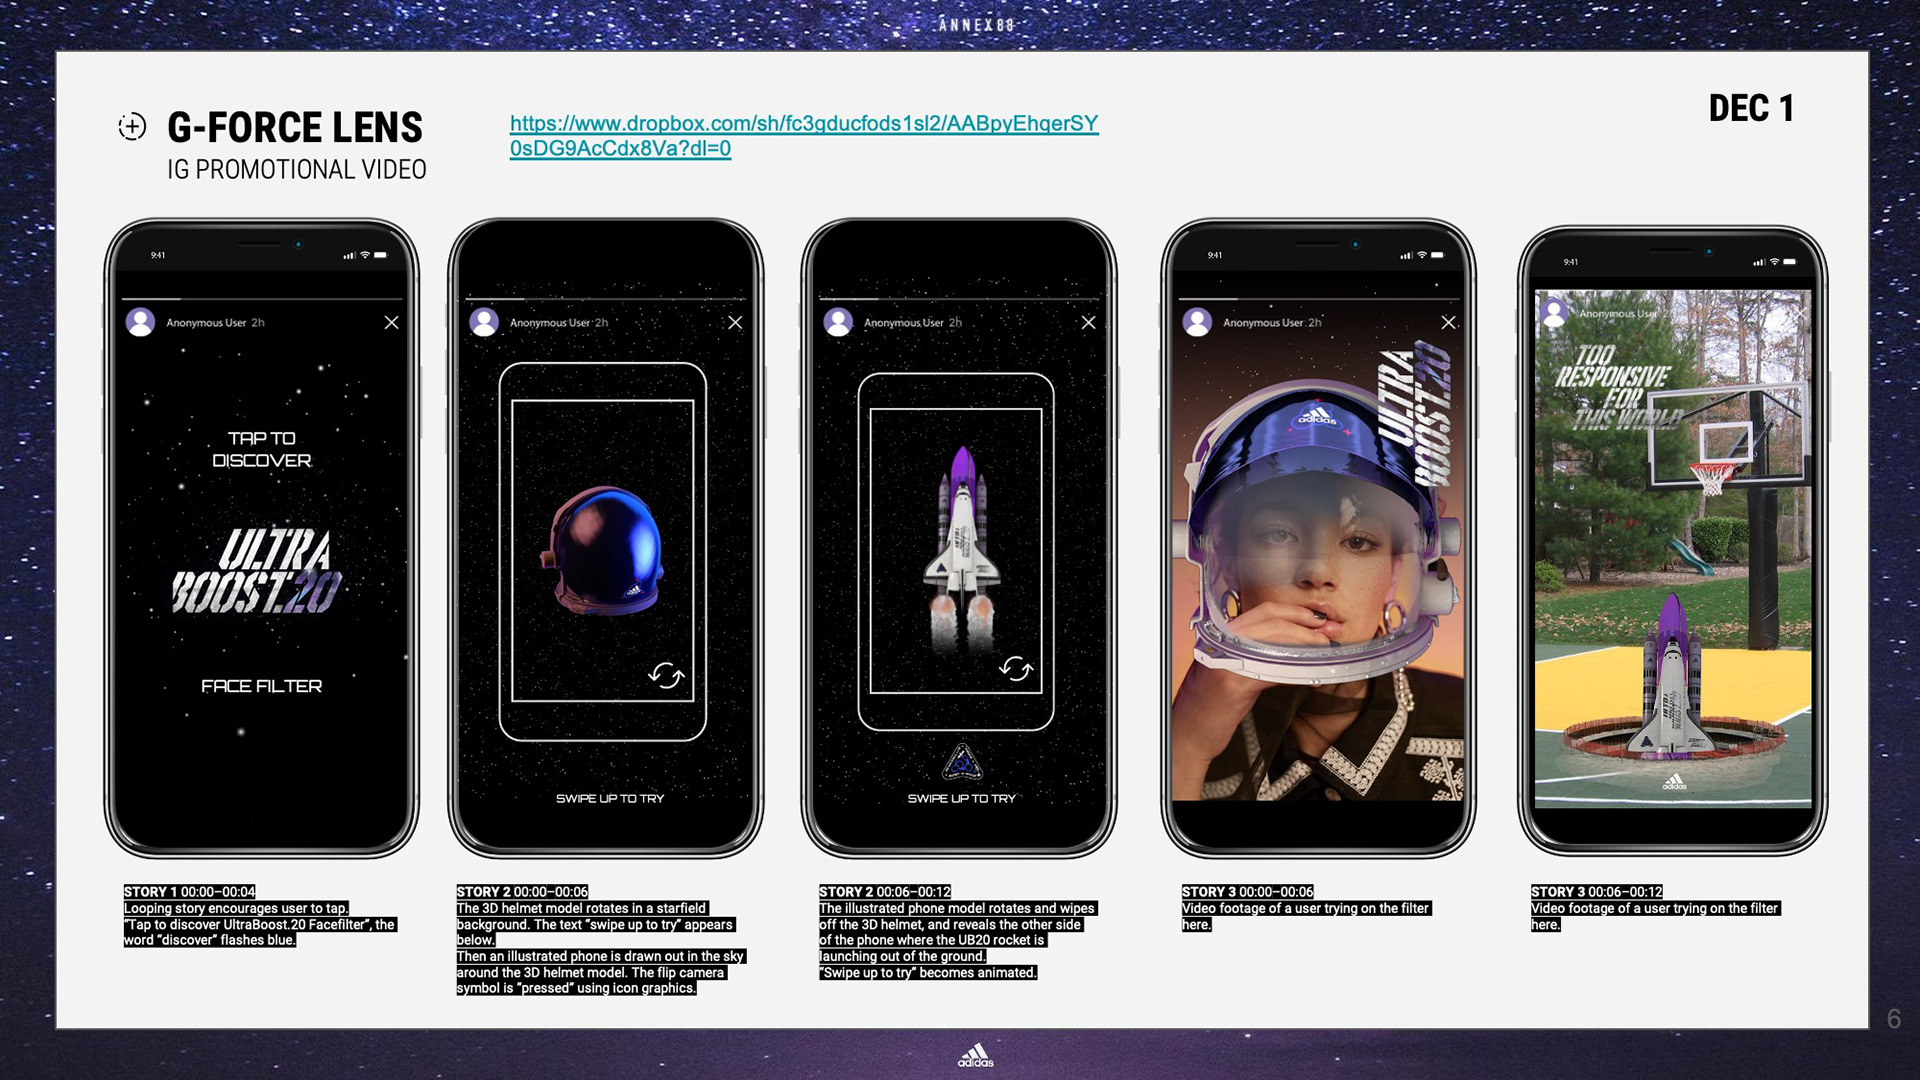Click 'Looping story encourages user to tap.' text
The height and width of the screenshot is (1080, 1920).
tap(236, 908)
